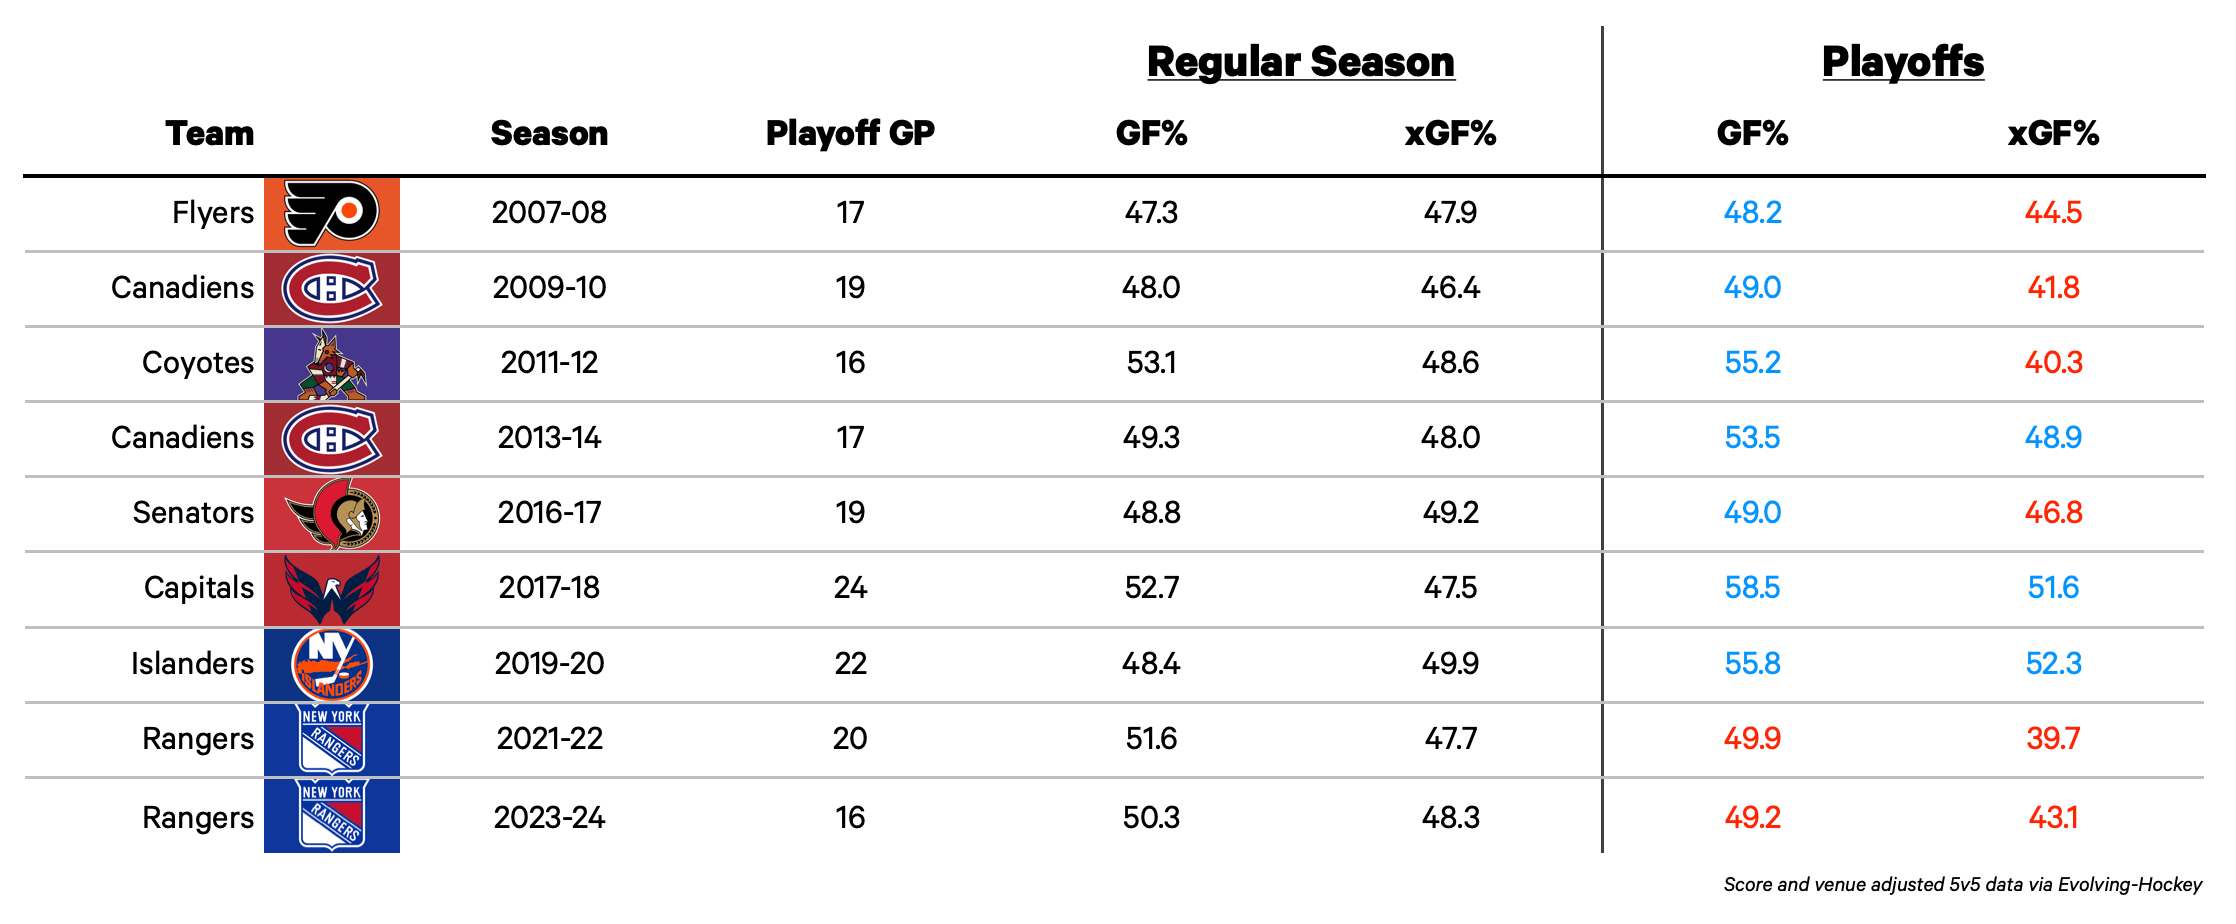Click the Playoff GP column header
Screen dimensions: 2236x924
(850, 133)
